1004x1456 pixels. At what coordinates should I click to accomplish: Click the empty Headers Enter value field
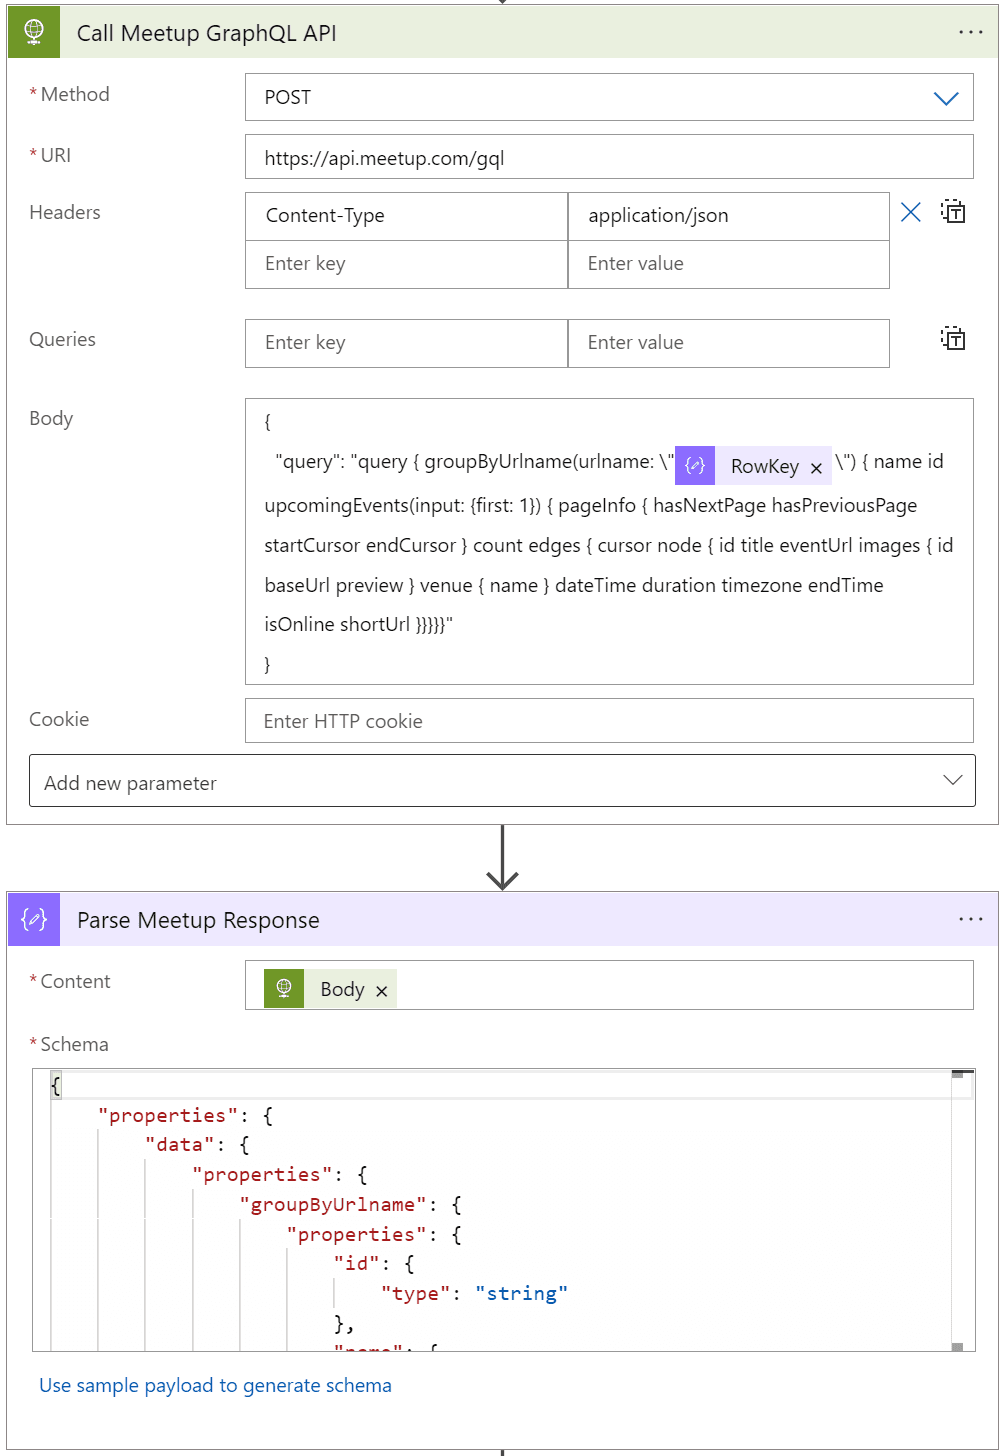[728, 264]
